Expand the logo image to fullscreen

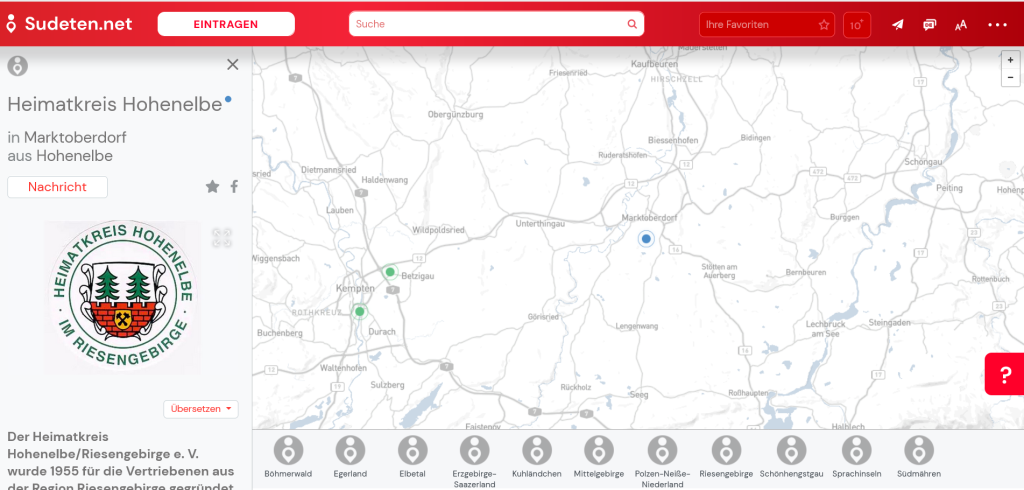point(222,238)
